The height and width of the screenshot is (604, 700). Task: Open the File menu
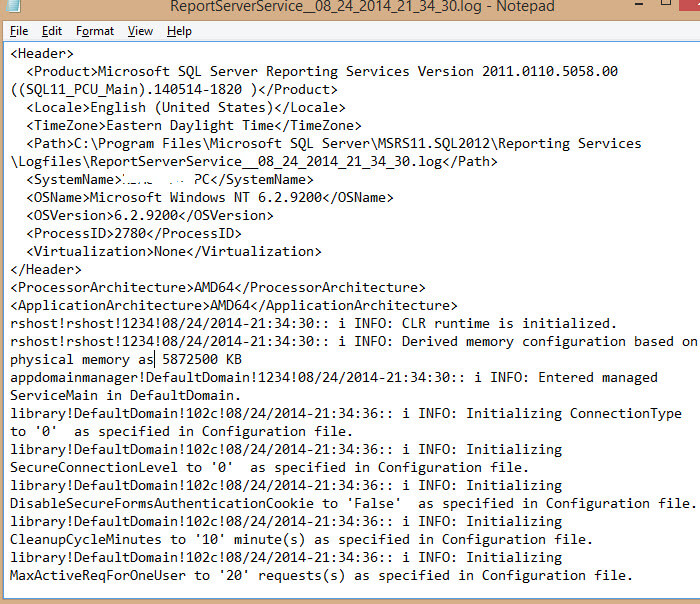coord(19,31)
